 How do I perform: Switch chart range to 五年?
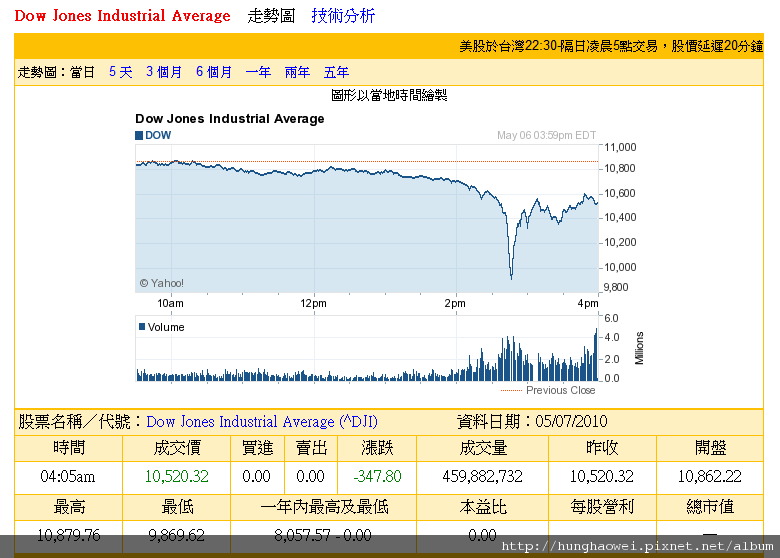(x=336, y=72)
